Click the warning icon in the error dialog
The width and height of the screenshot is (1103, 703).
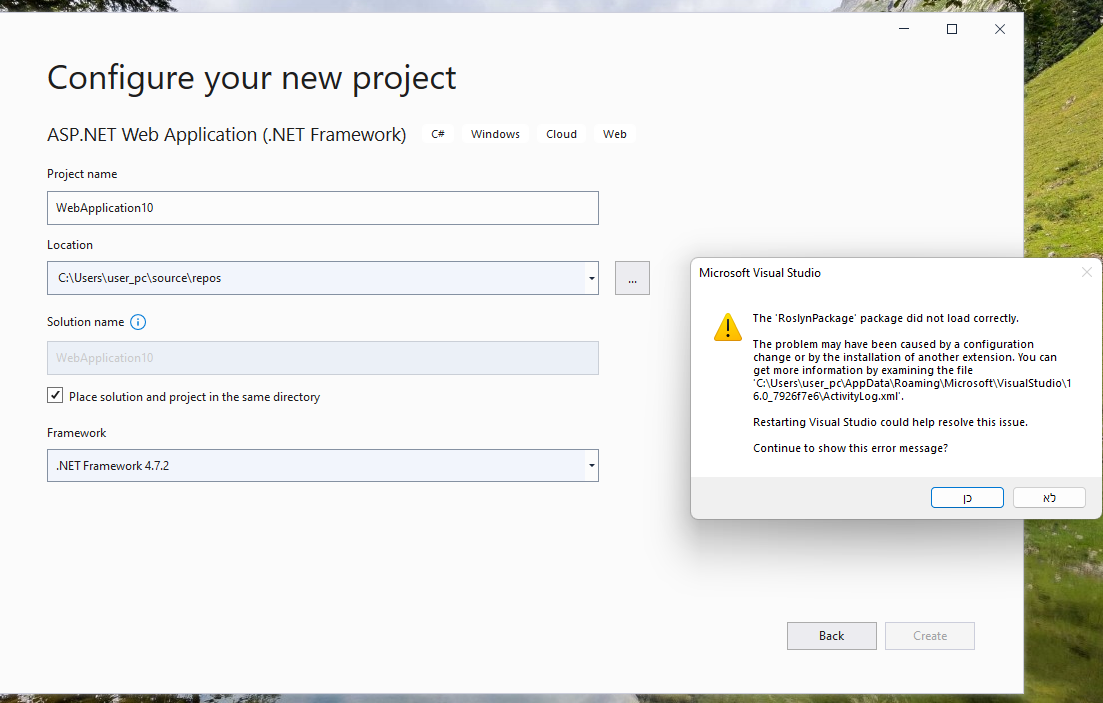[727, 327]
